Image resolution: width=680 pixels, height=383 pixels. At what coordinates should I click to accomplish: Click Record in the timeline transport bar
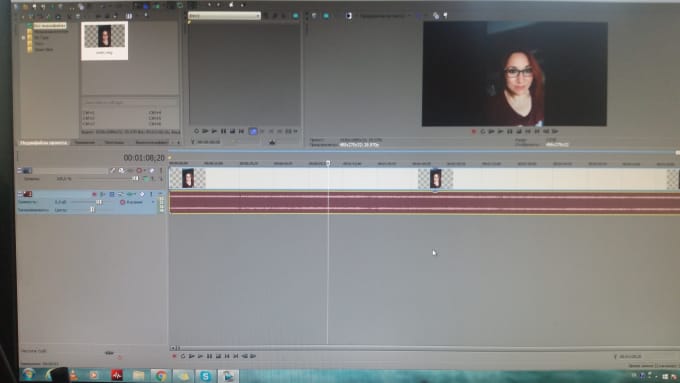[174, 356]
